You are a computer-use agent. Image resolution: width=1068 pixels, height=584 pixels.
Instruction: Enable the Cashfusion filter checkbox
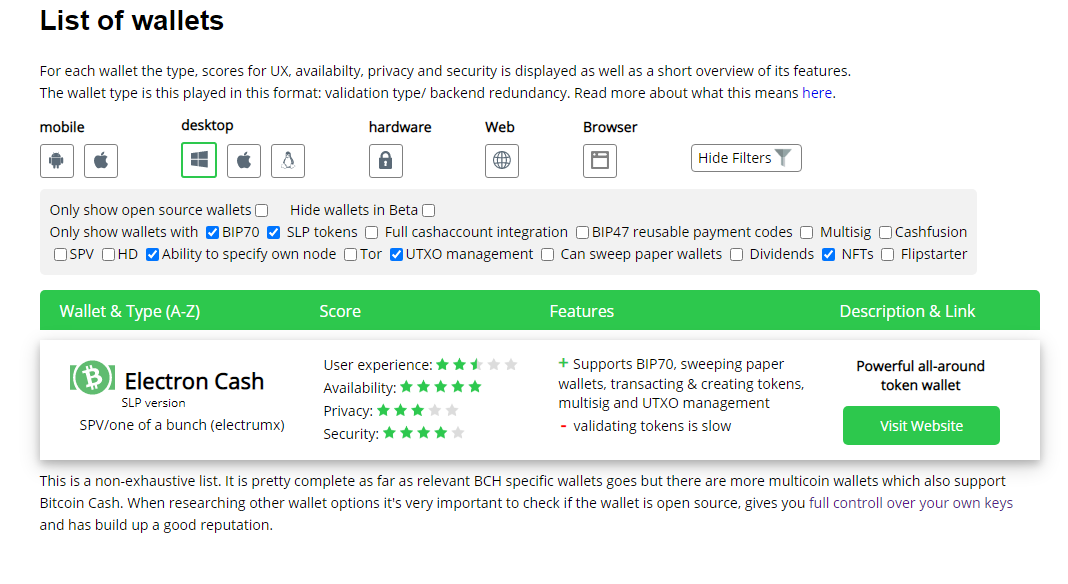[885, 232]
